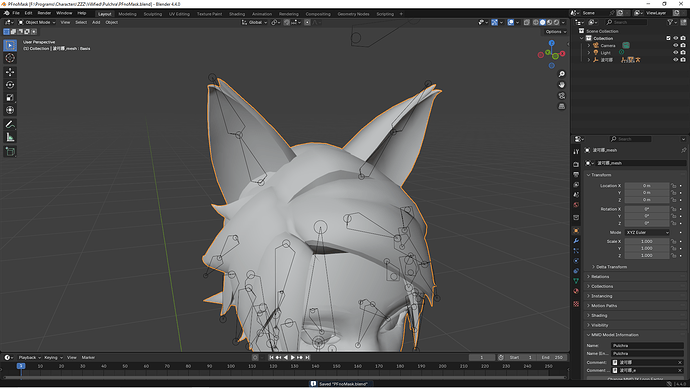Toggle X-ray display mode

point(526,22)
